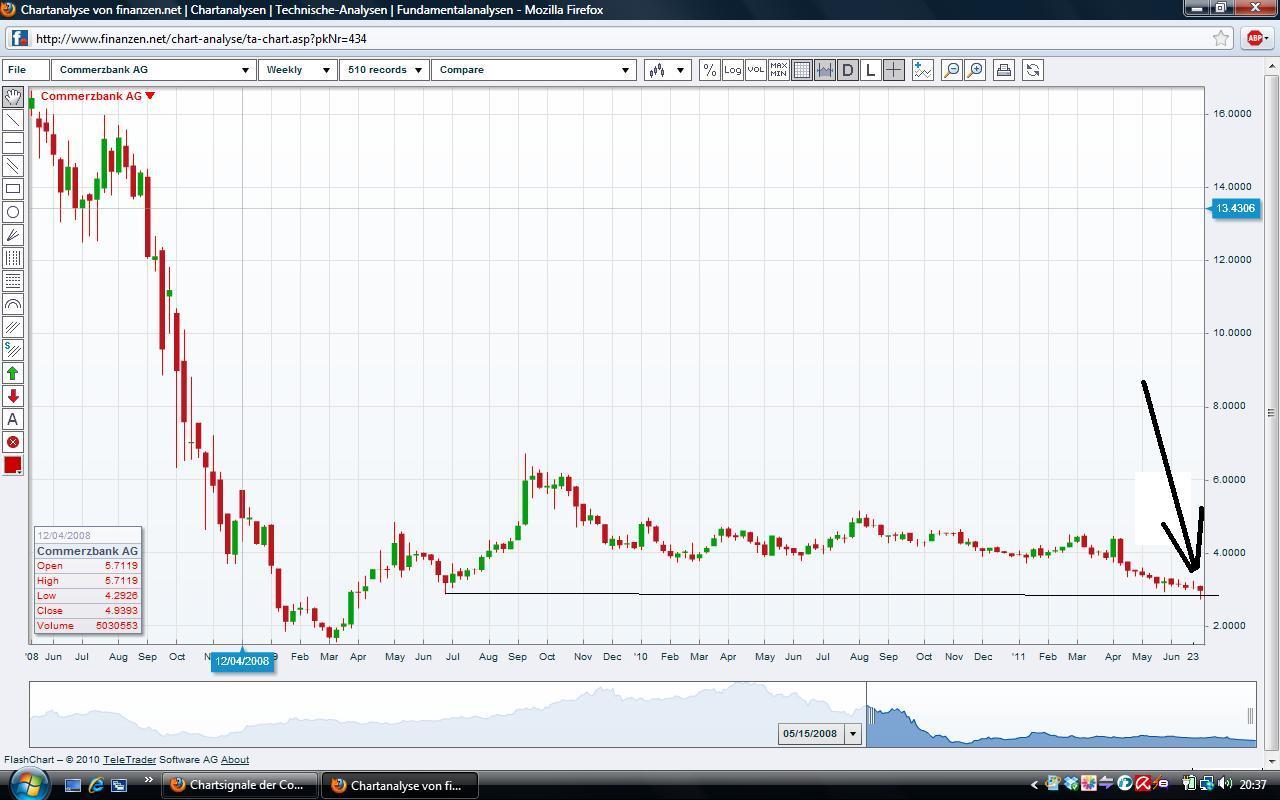
Task: Select the rectangle drawing tool
Action: (x=13, y=189)
